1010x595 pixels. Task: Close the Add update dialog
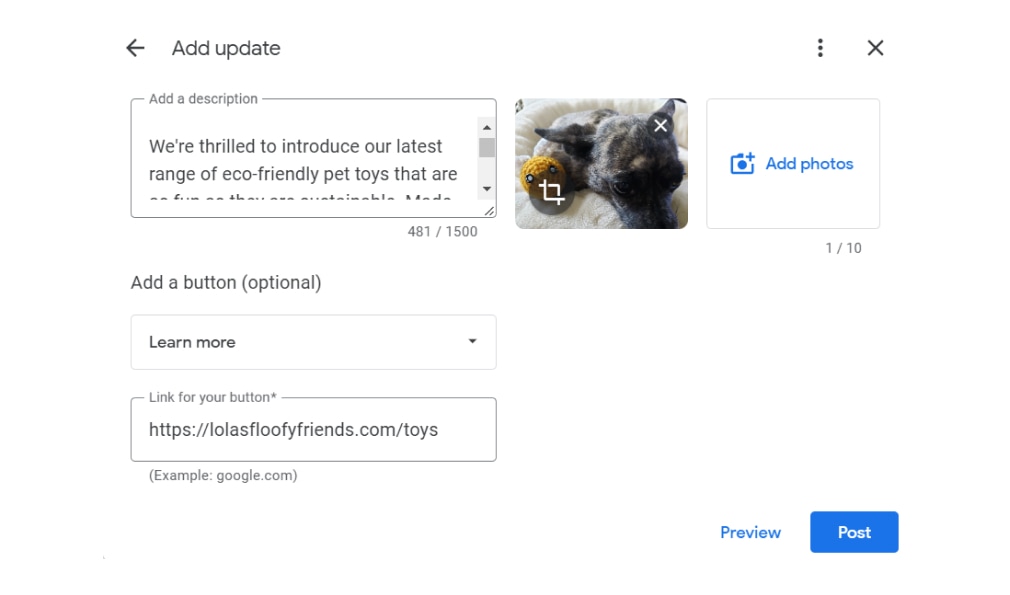(875, 47)
